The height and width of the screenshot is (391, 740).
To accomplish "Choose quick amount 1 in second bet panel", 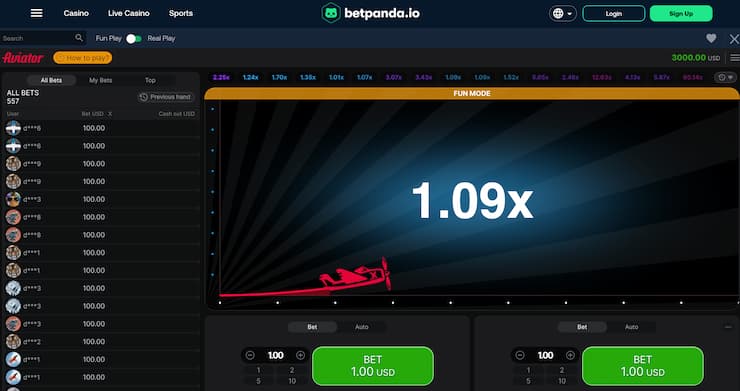I will point(528,370).
